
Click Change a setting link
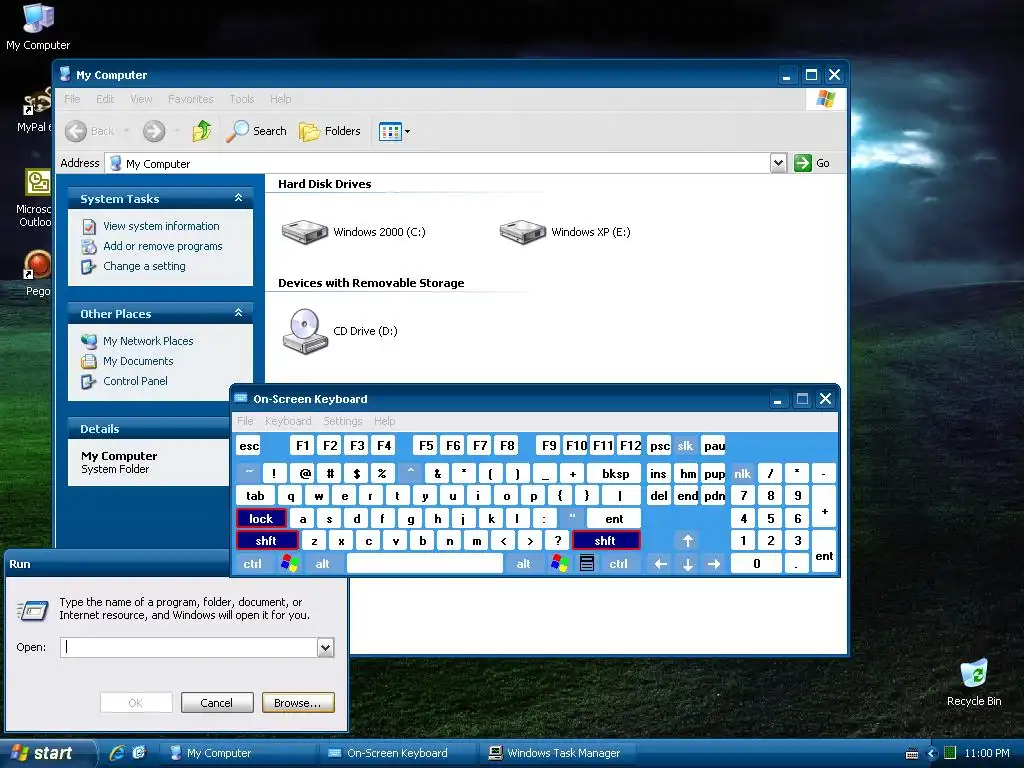point(144,266)
